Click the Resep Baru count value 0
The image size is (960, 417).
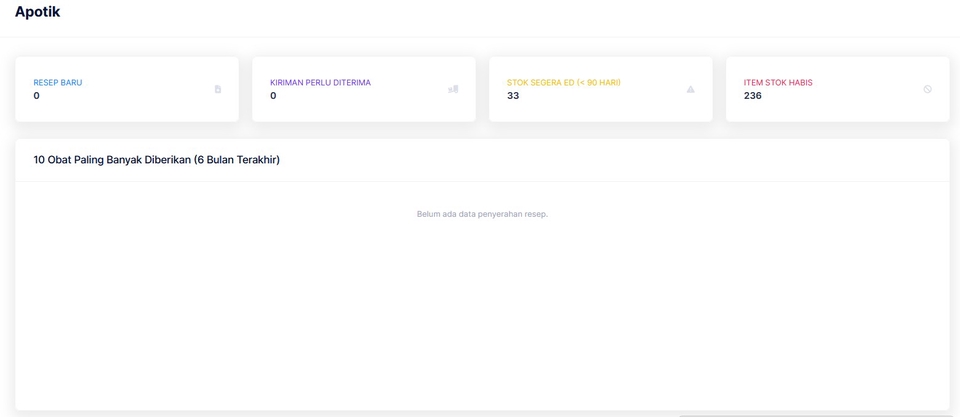[x=37, y=96]
